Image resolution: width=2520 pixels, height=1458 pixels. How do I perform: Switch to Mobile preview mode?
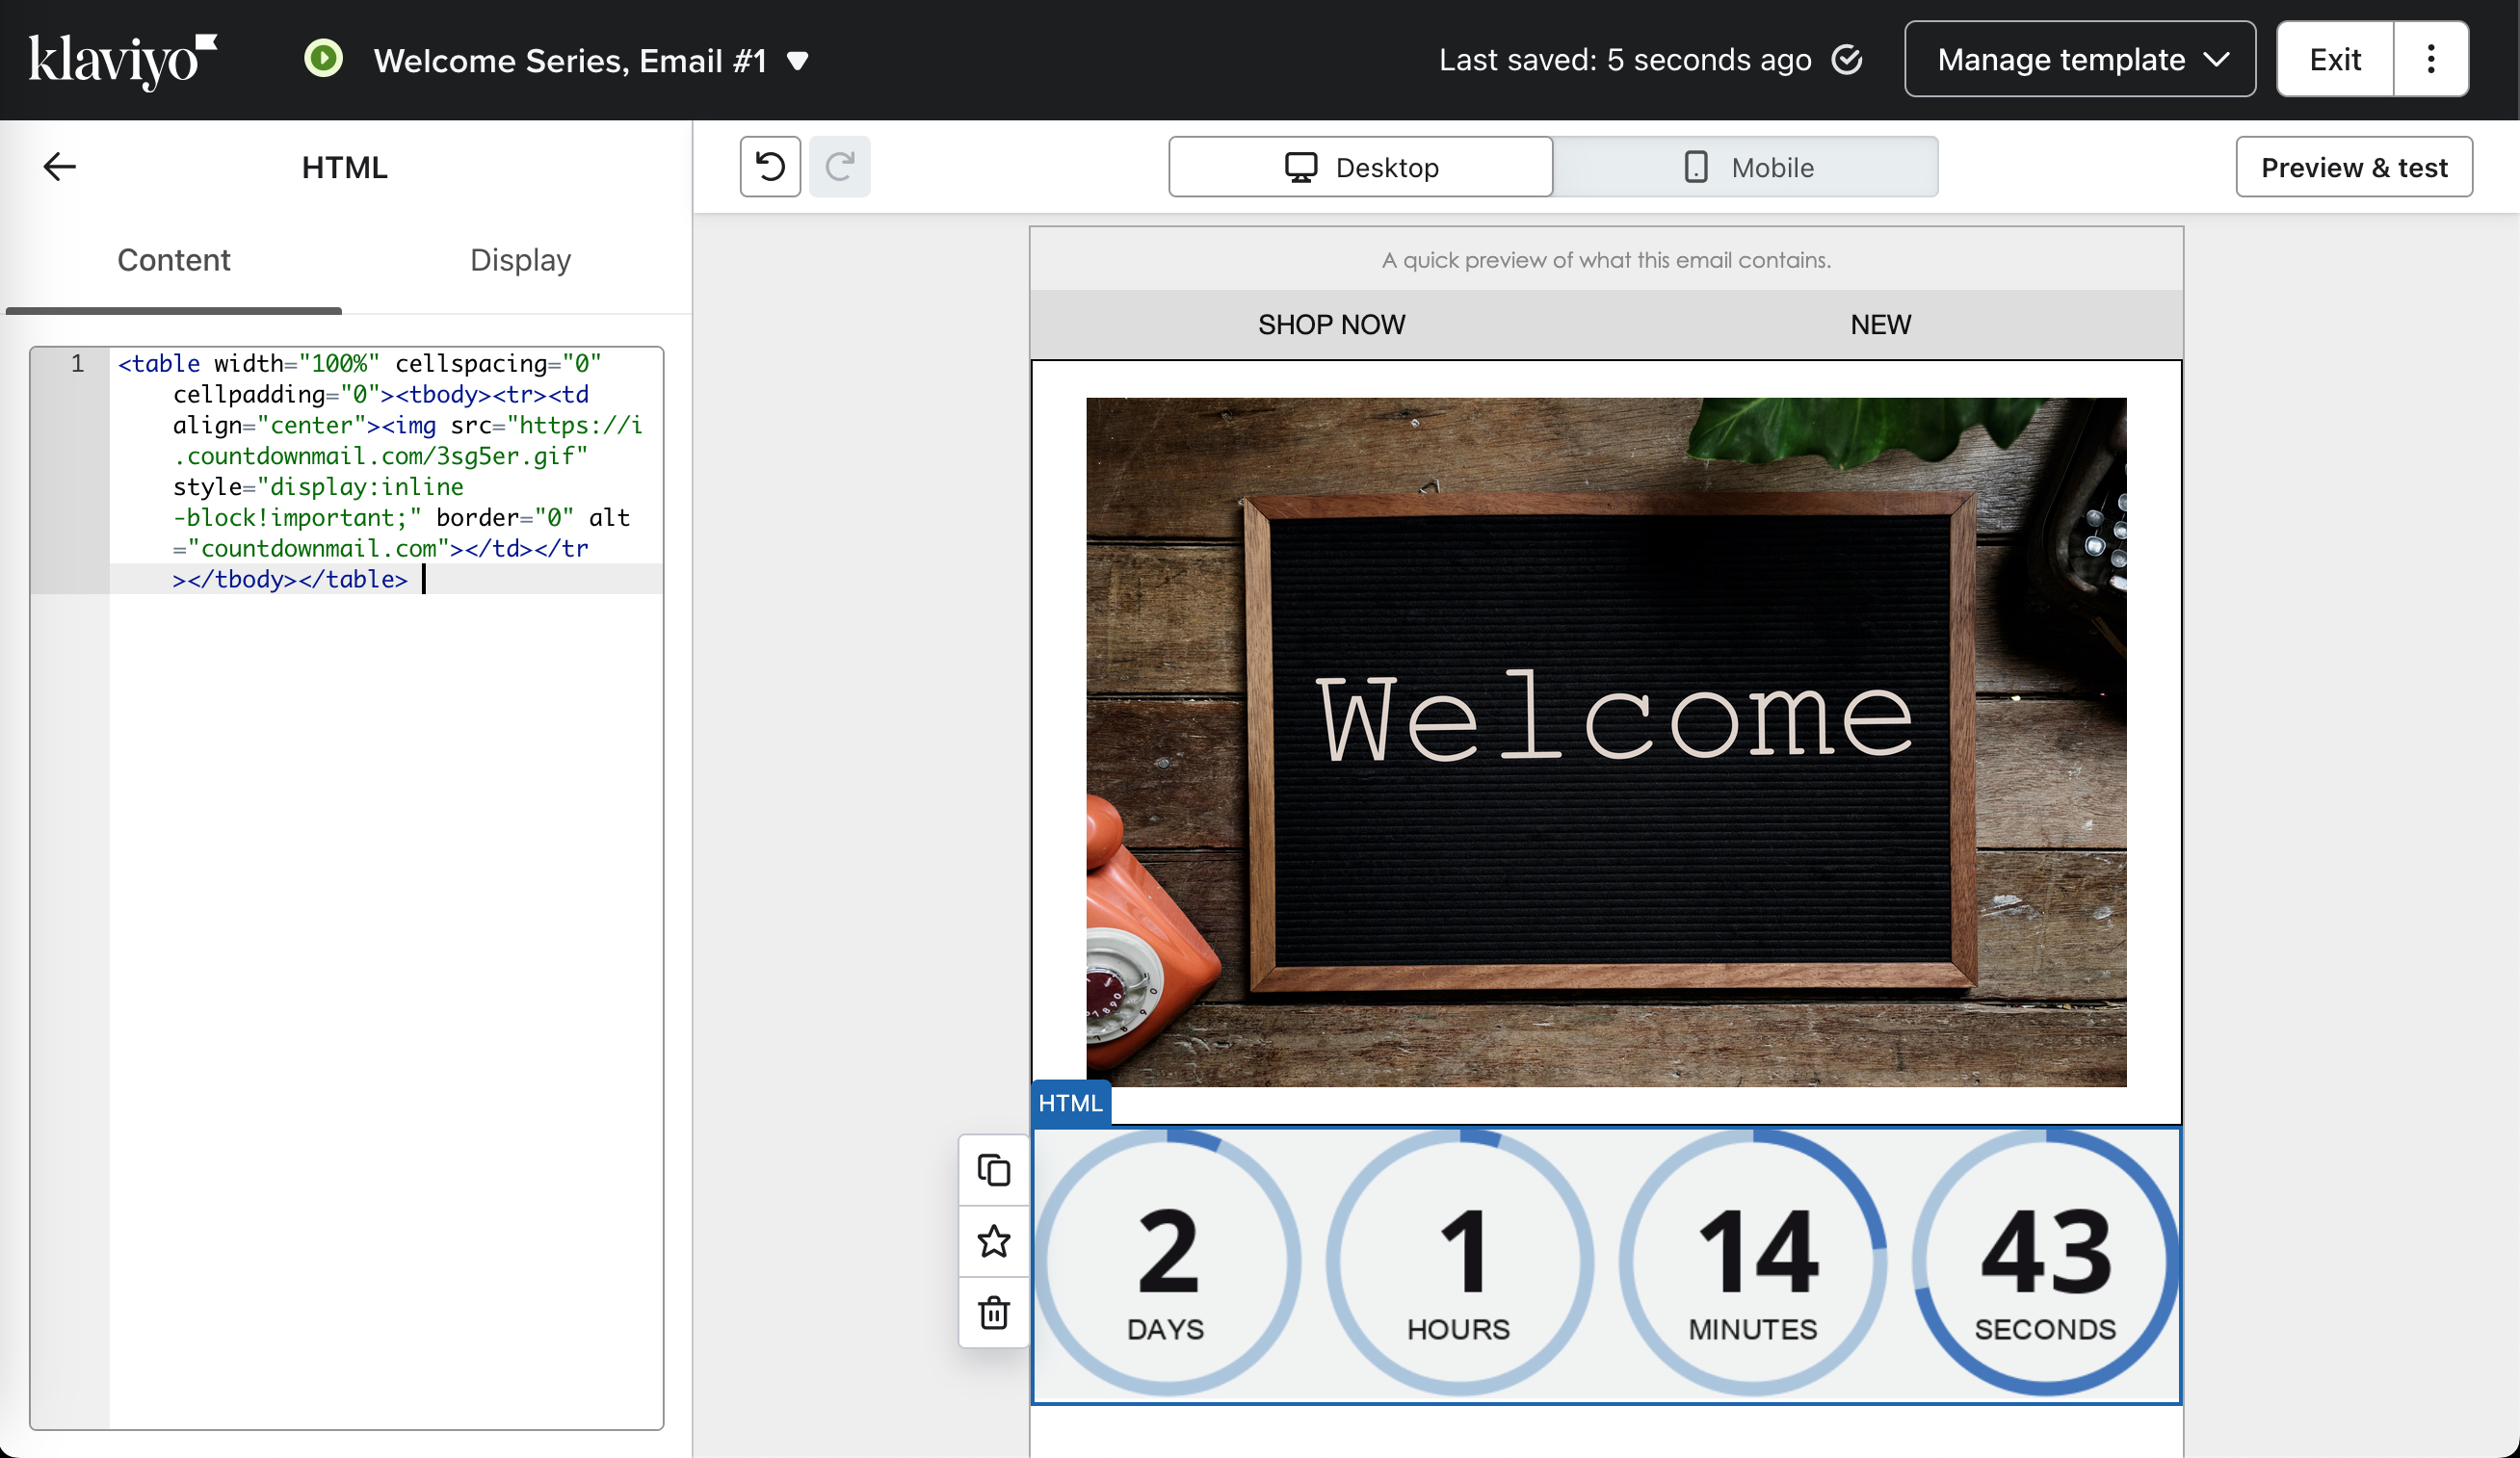1746,167
